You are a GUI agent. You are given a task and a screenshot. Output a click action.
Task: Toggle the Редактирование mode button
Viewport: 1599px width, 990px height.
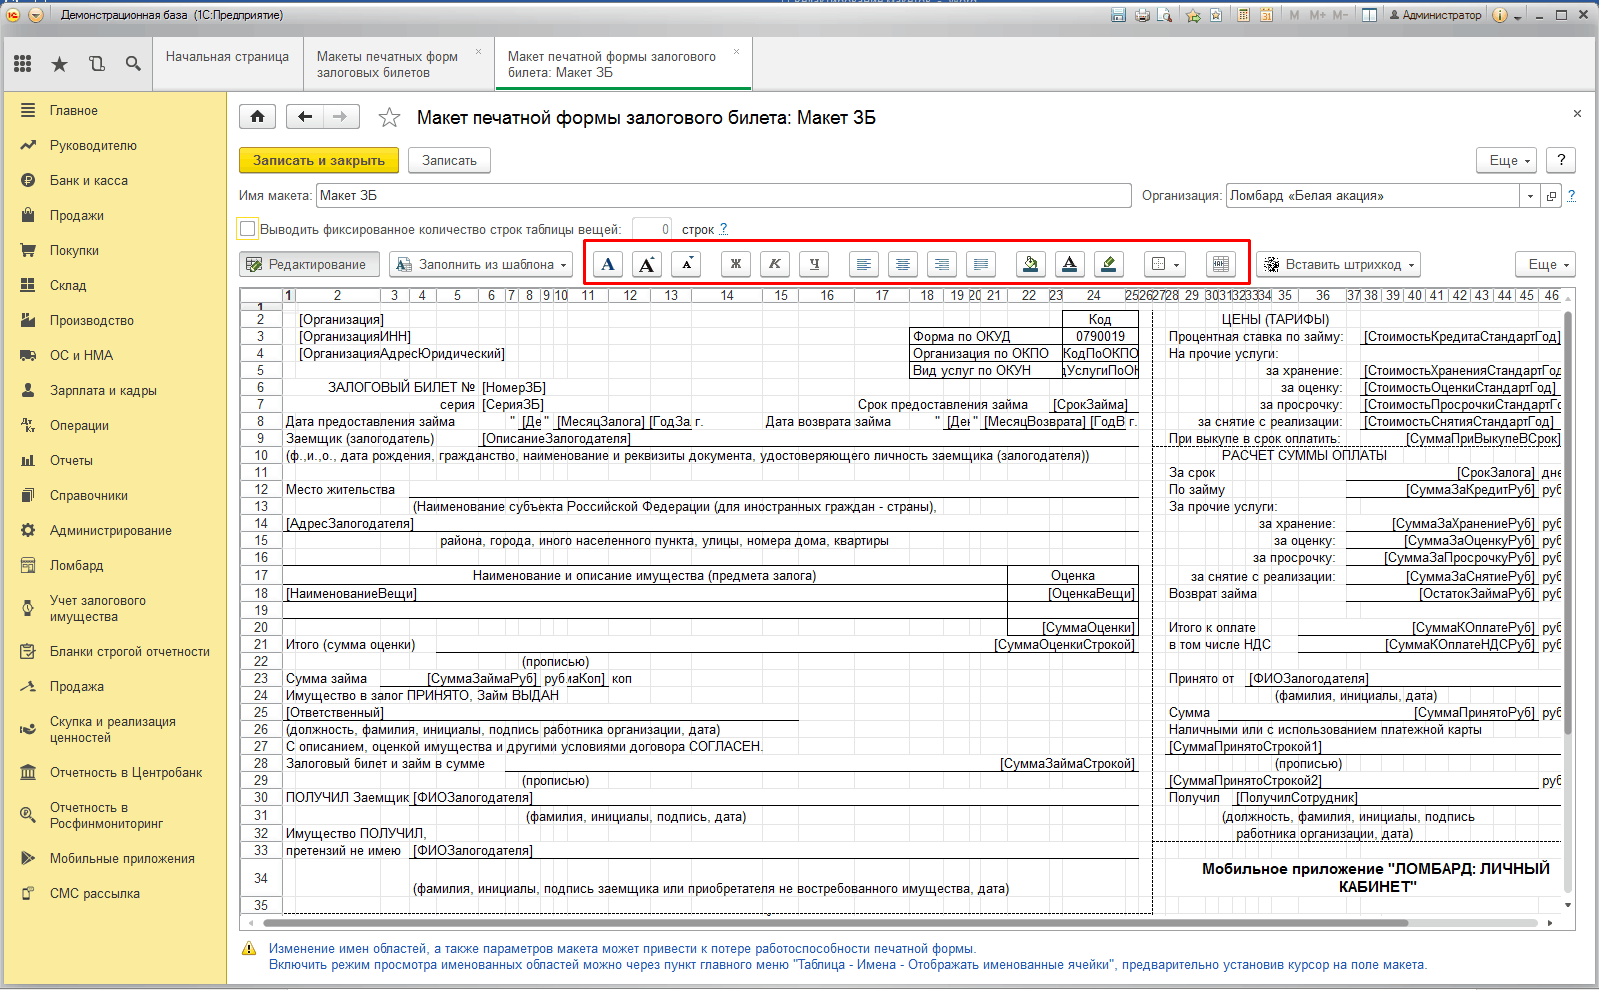309,264
